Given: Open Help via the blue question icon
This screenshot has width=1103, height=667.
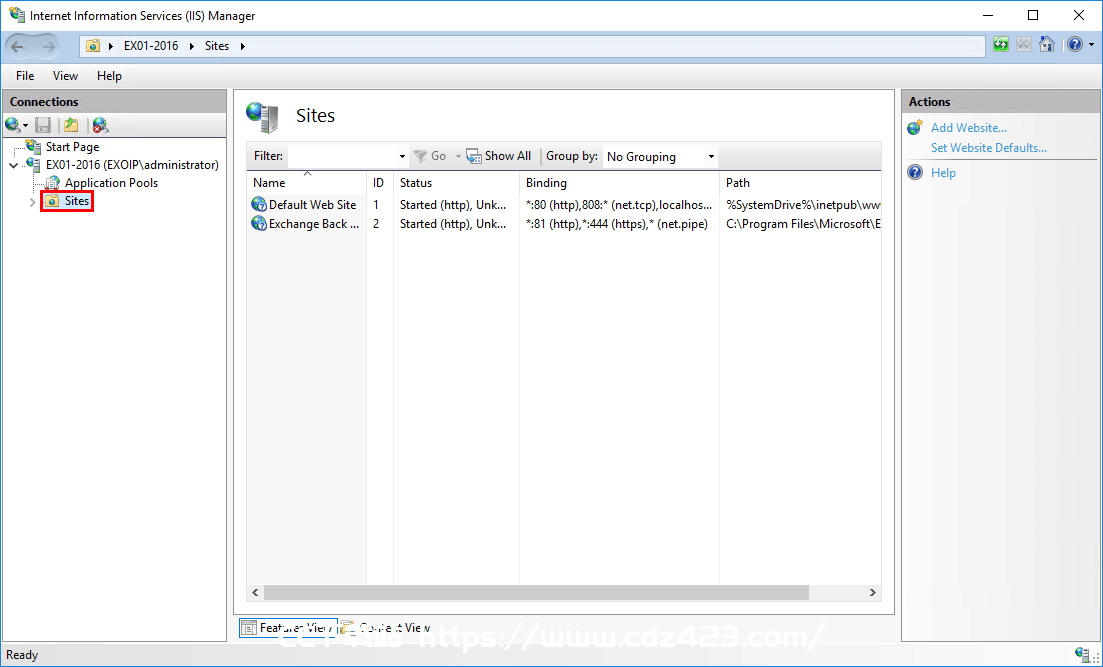Looking at the screenshot, I should click(x=1075, y=45).
